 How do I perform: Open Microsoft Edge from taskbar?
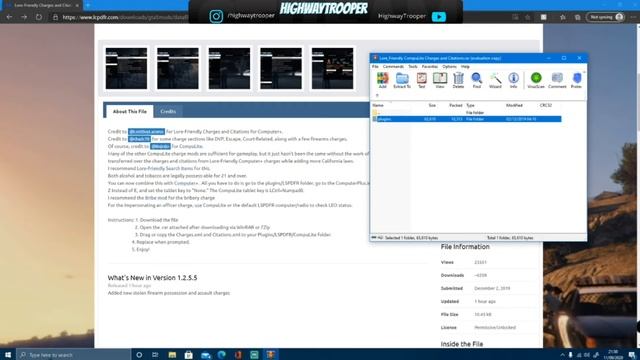[222, 355]
